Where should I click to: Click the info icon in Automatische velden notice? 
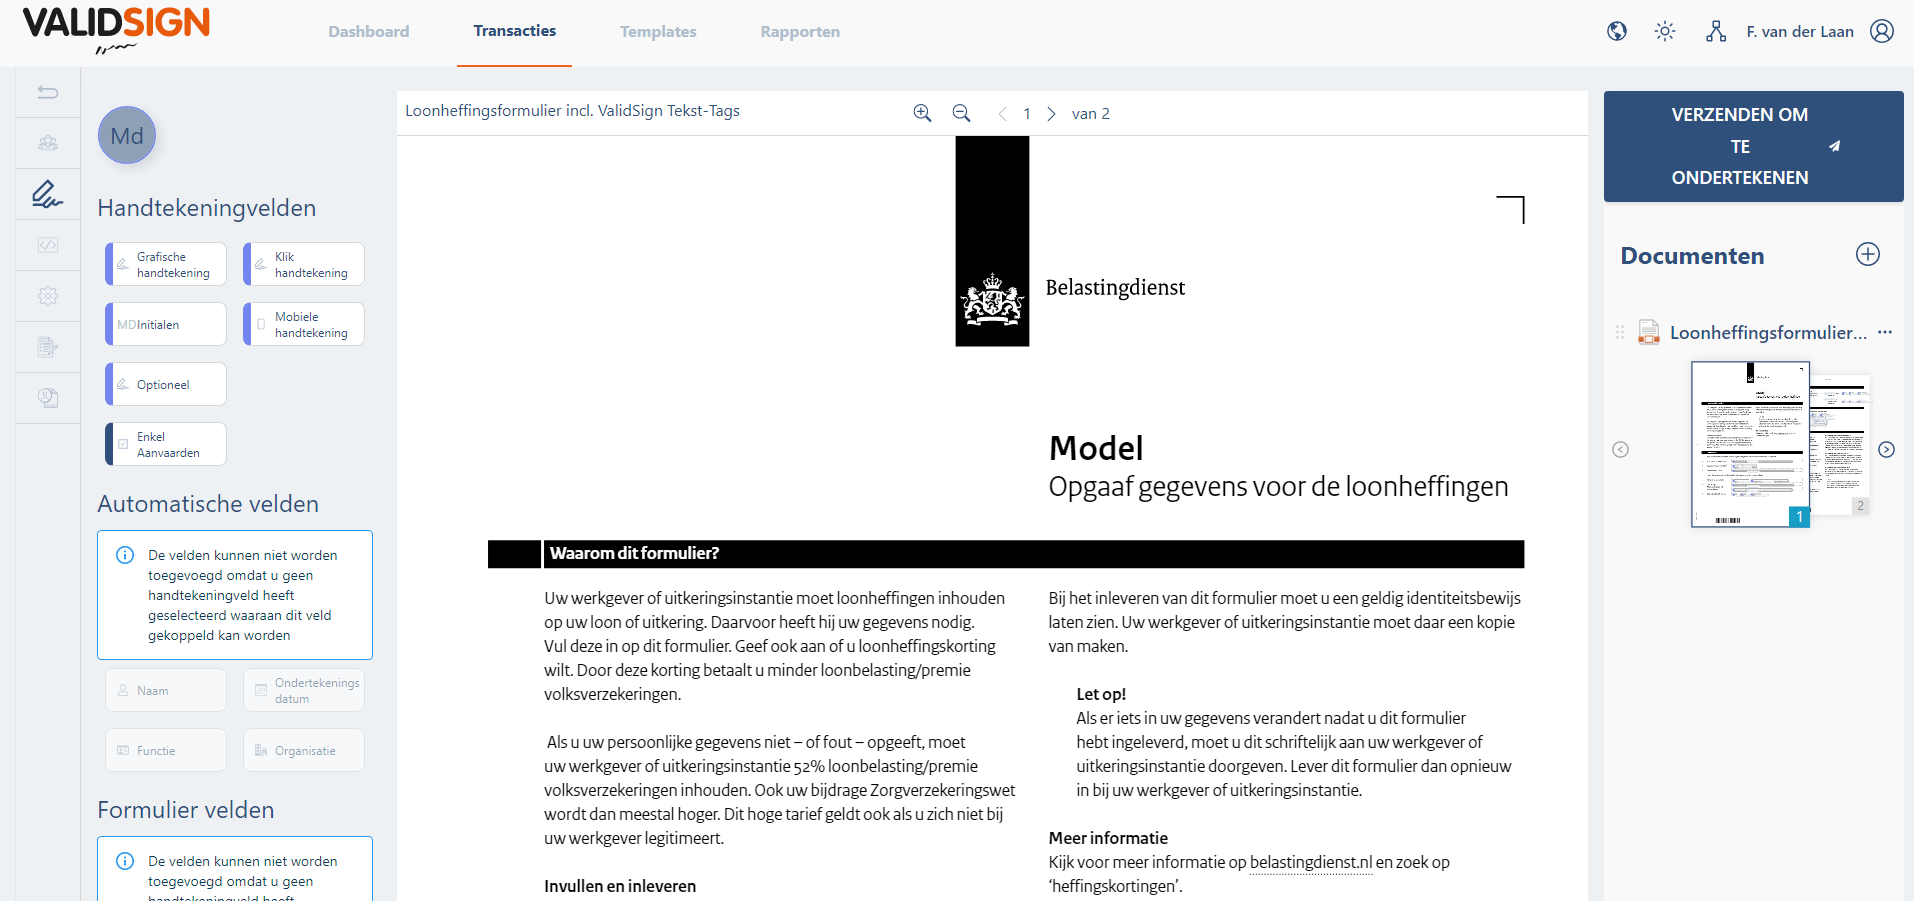[125, 555]
